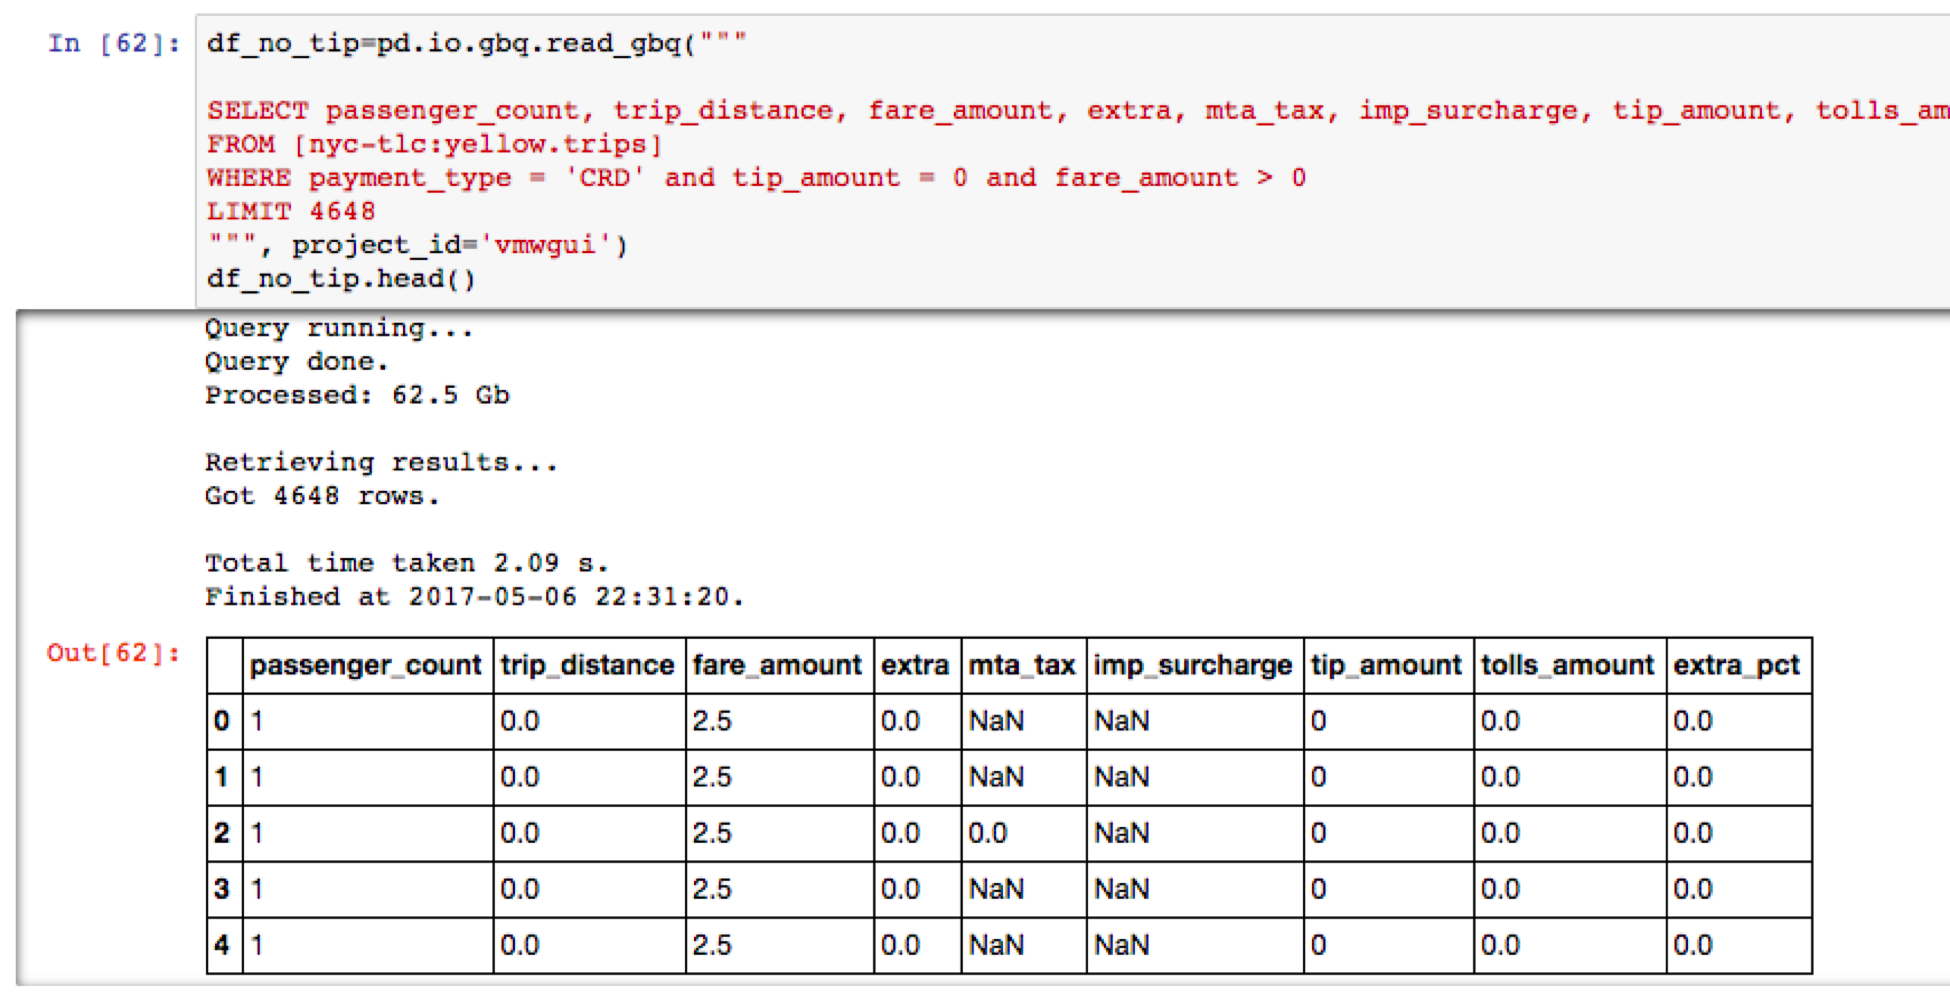Viewport: 1950px width, 1004px height.
Task: Click the imp_surcharge NaN cell in row 4
Action: [1194, 945]
